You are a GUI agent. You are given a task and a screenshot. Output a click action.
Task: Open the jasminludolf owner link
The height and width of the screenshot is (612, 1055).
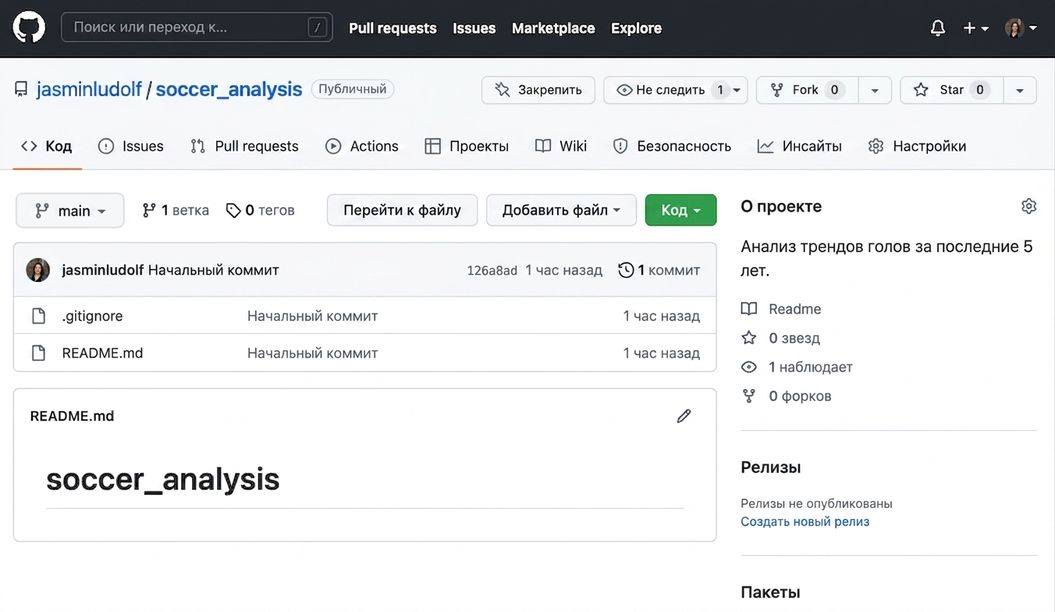point(89,89)
